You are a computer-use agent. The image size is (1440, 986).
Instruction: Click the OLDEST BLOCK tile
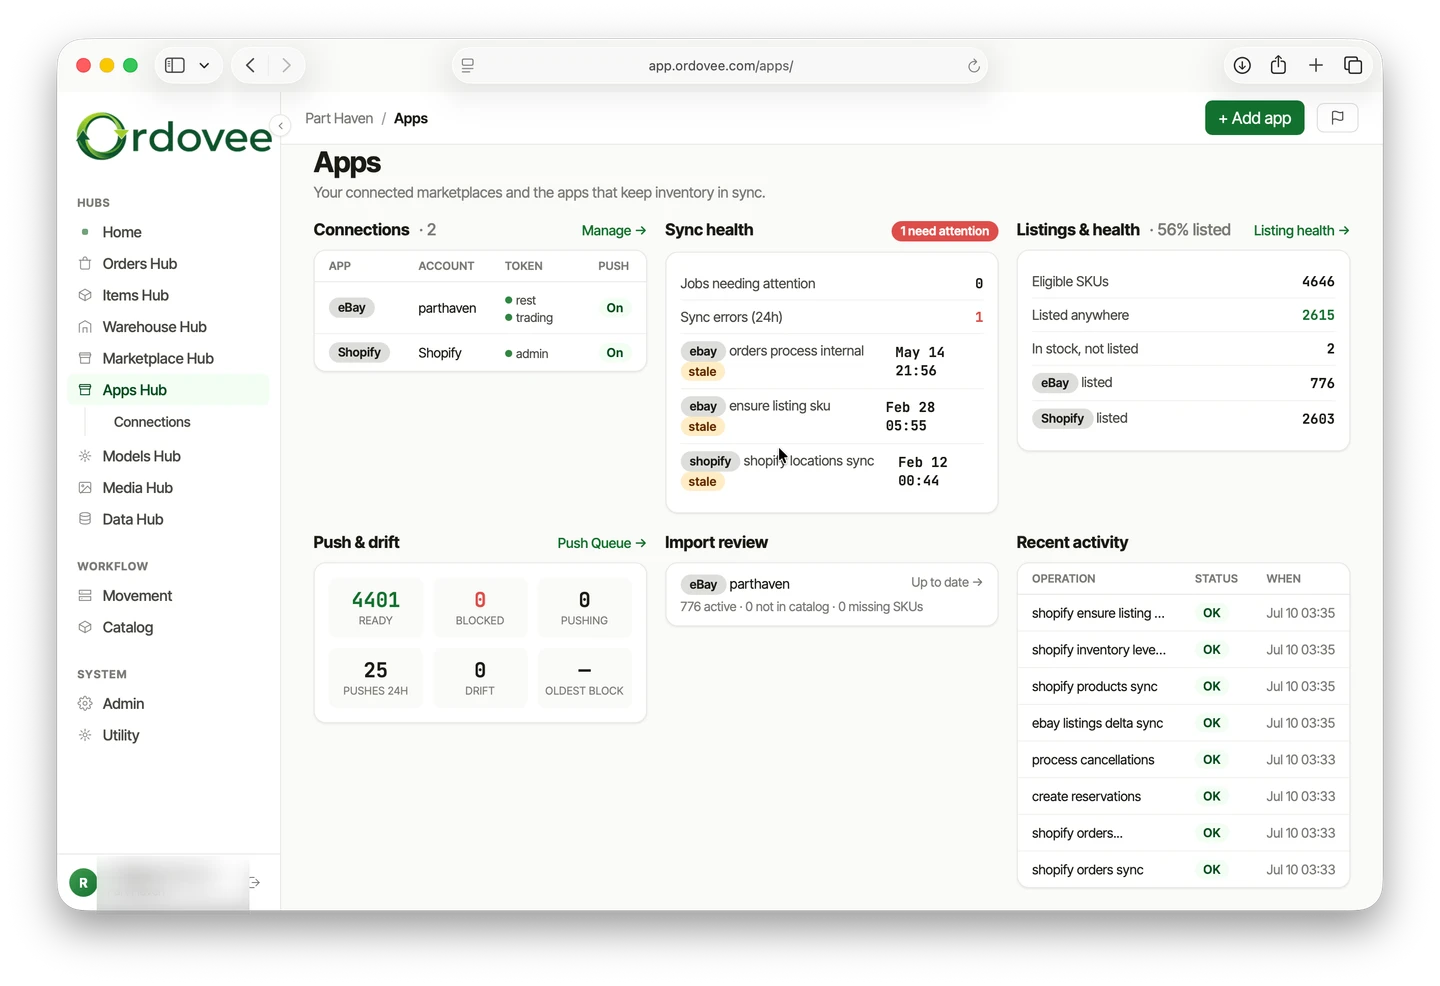click(584, 677)
